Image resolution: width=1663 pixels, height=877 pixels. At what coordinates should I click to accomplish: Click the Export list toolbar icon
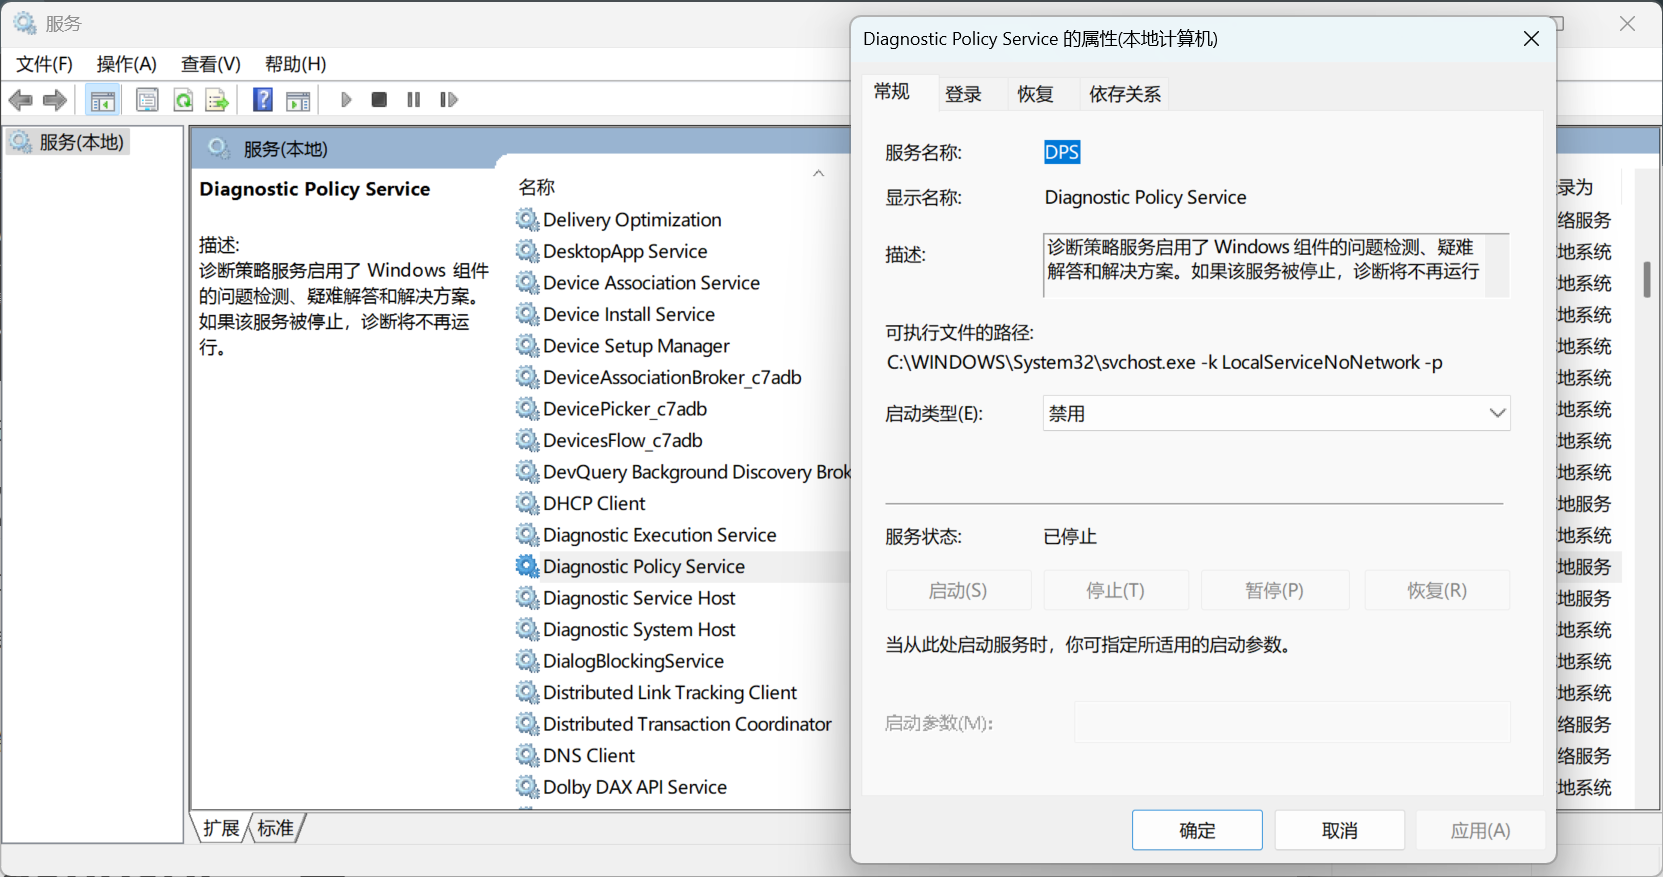tap(217, 100)
